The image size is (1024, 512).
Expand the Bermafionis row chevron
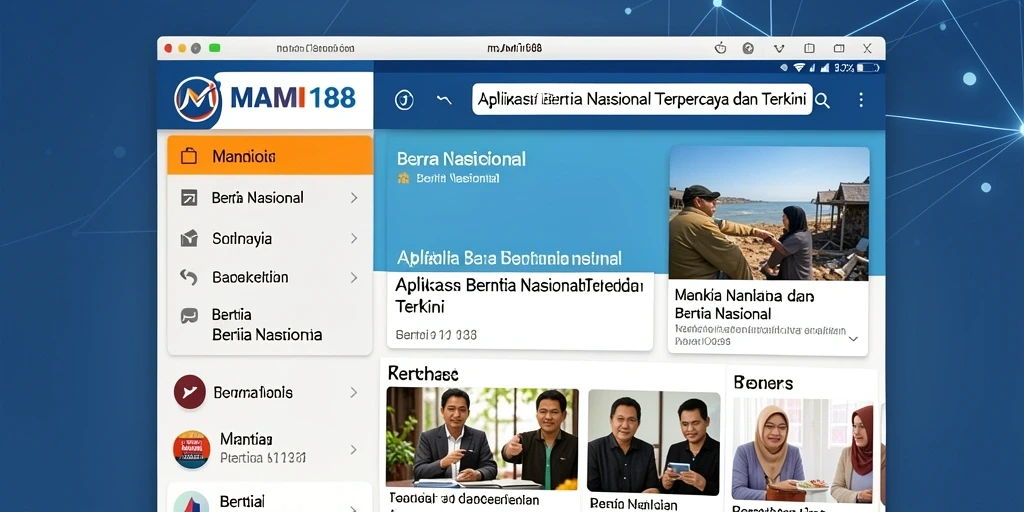353,392
